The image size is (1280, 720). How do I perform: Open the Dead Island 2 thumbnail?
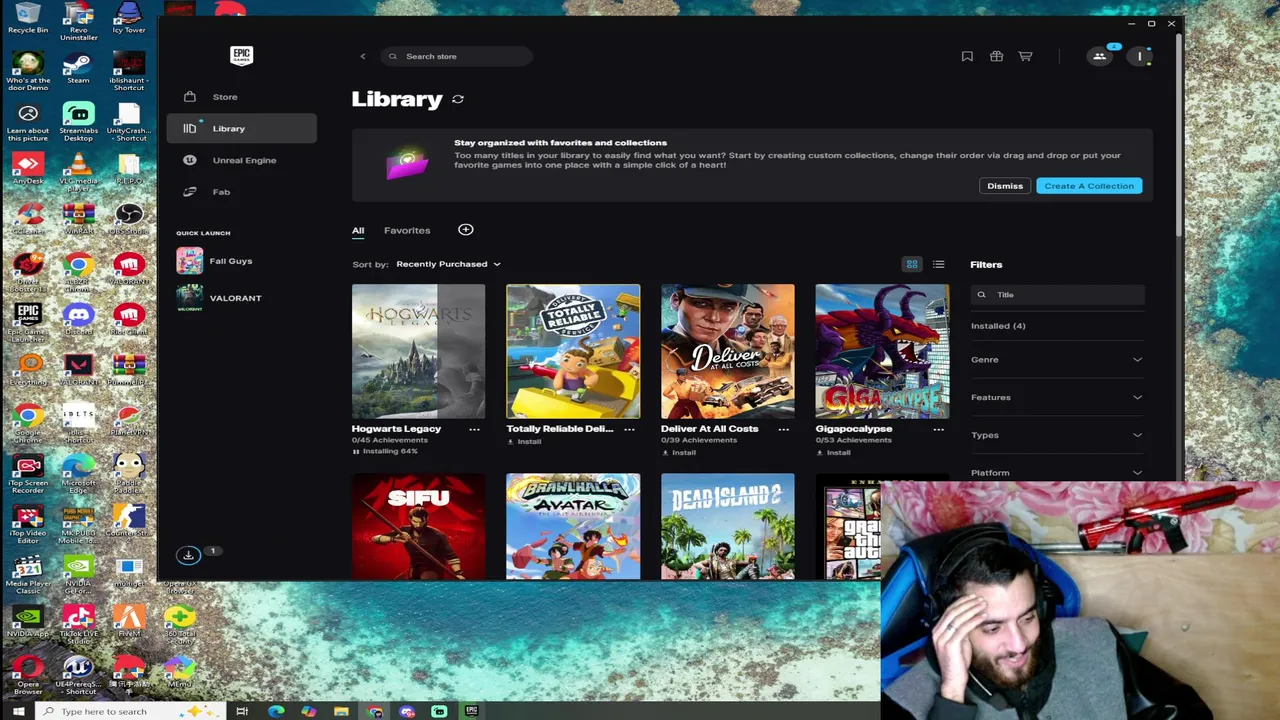coord(727,526)
